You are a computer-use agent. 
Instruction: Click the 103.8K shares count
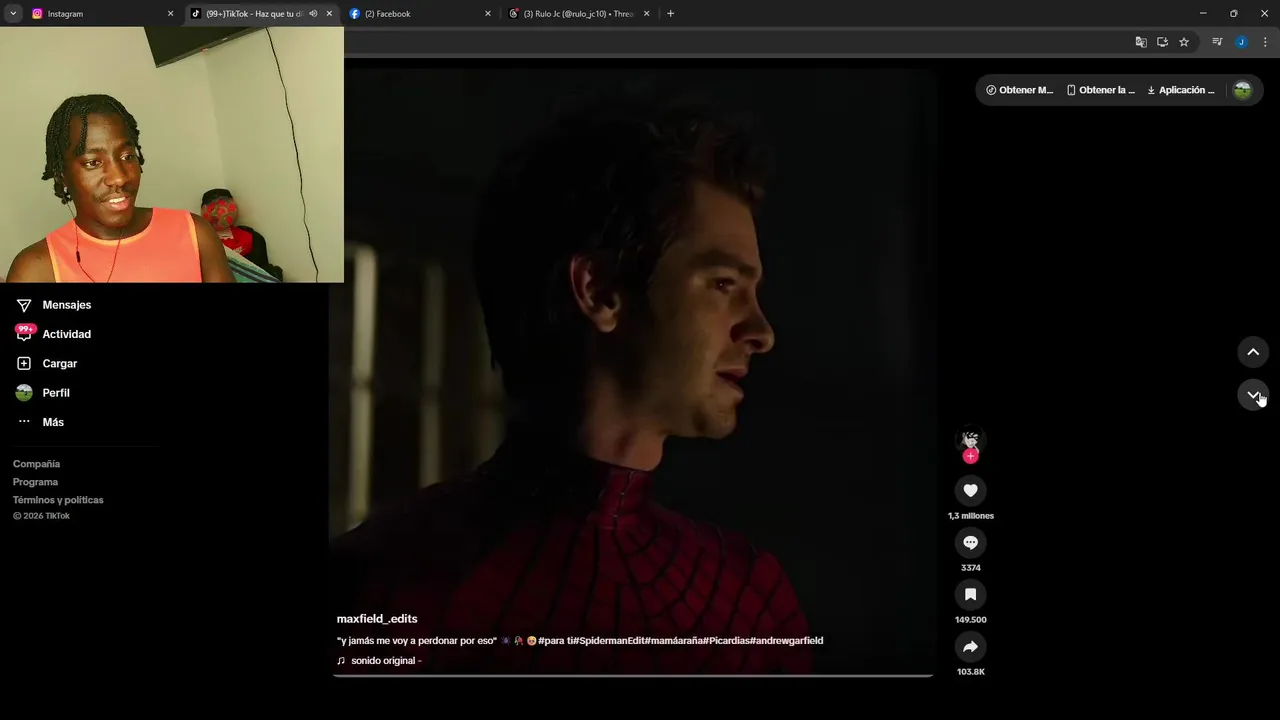click(971, 672)
